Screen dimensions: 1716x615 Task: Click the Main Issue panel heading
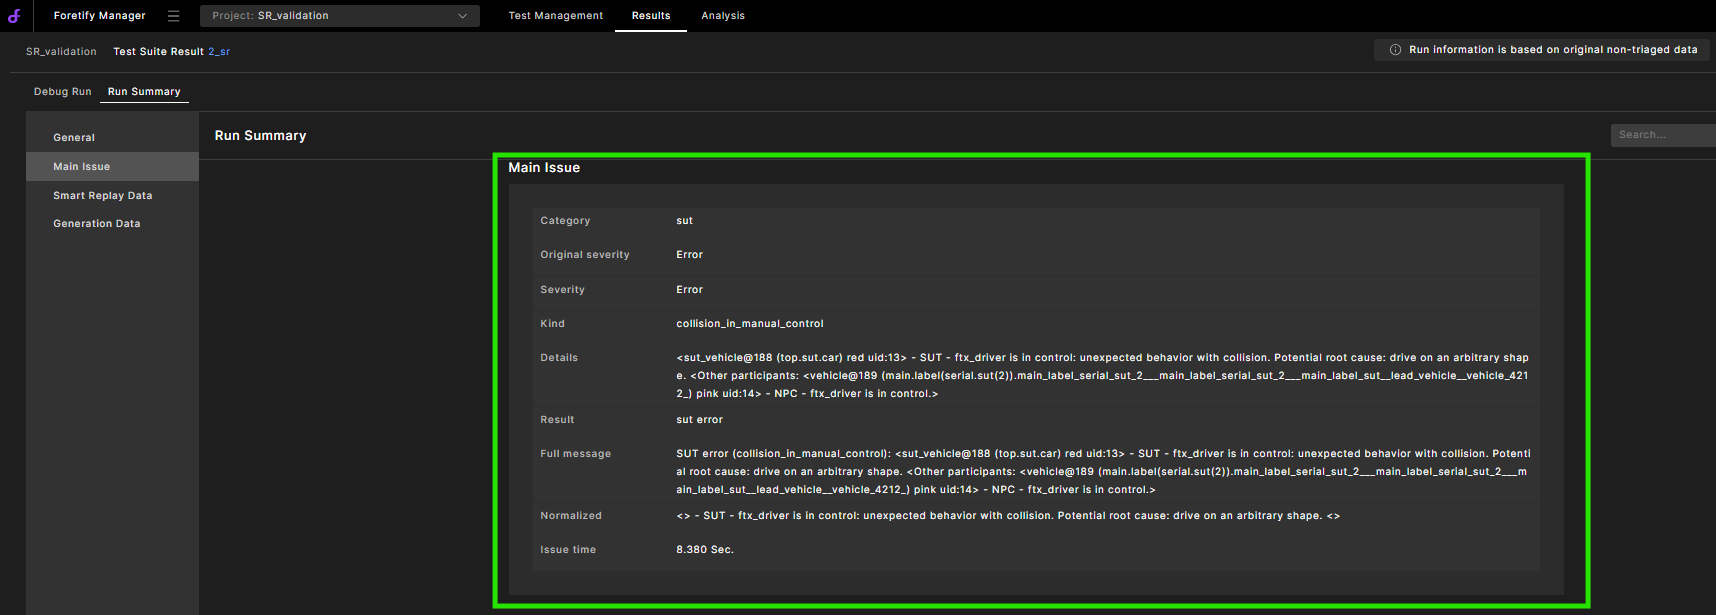(x=544, y=168)
